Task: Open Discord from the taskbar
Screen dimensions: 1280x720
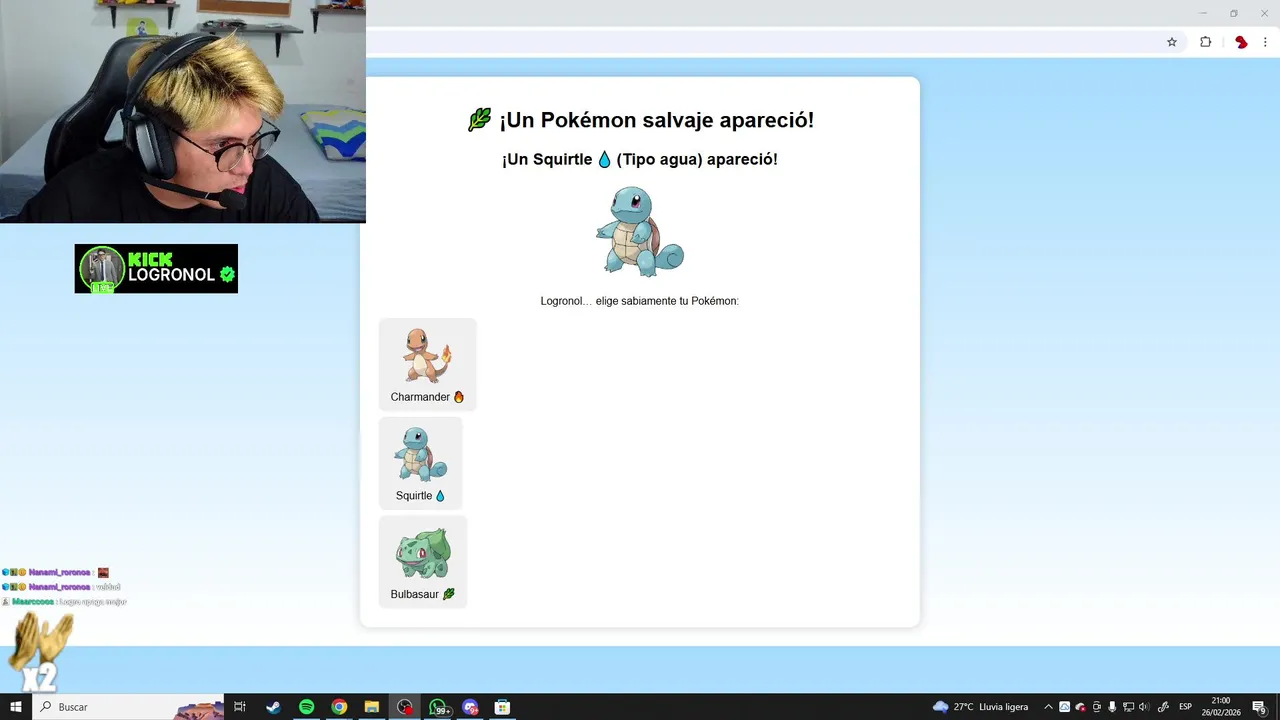Action: pyautogui.click(x=470, y=707)
